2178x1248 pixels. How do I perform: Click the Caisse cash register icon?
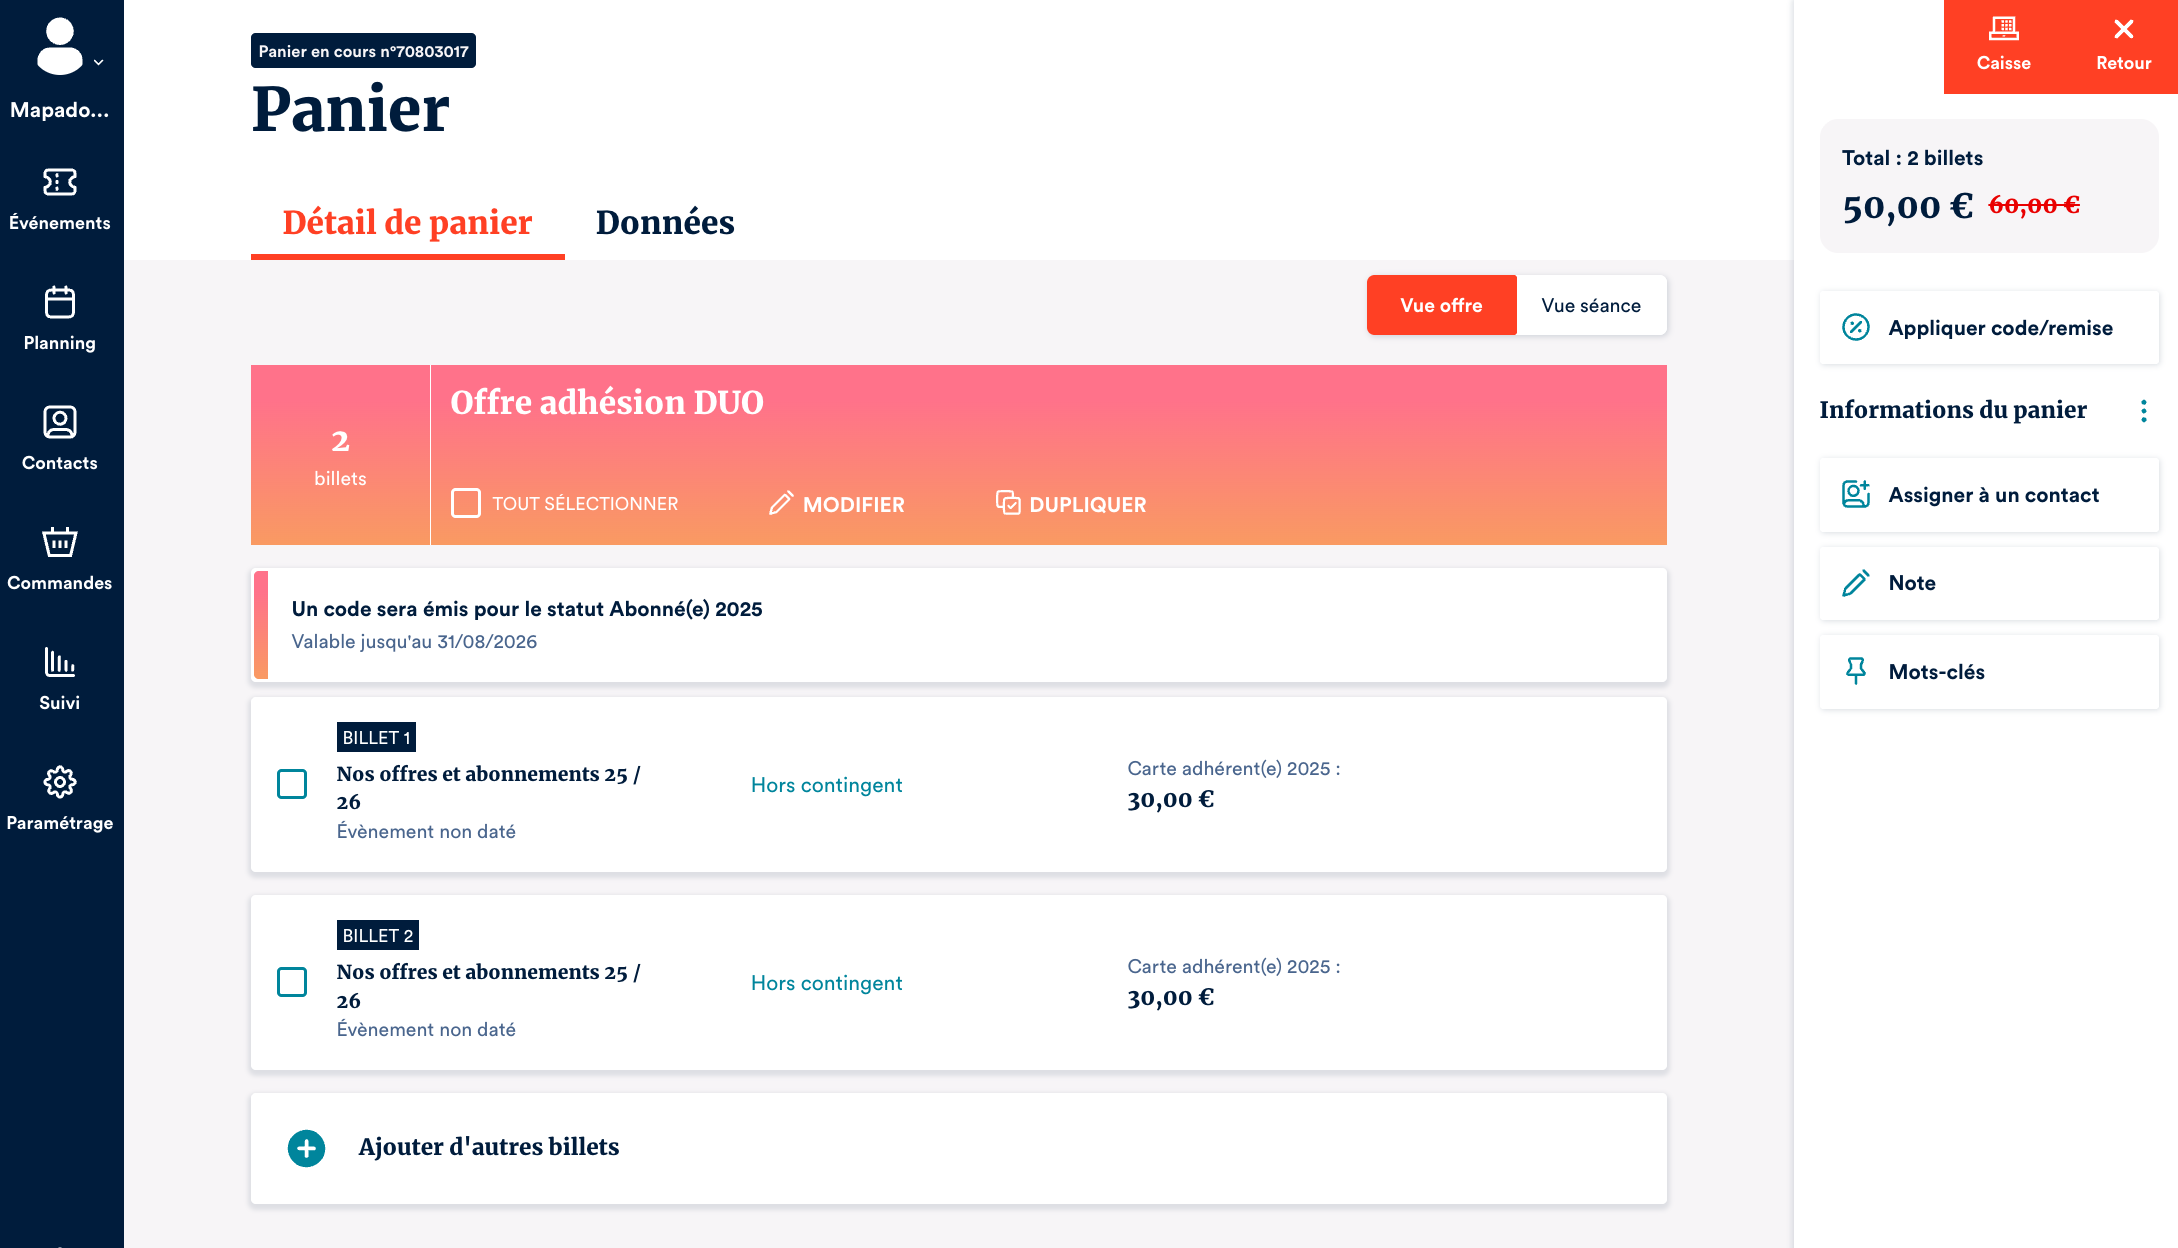point(2003,30)
